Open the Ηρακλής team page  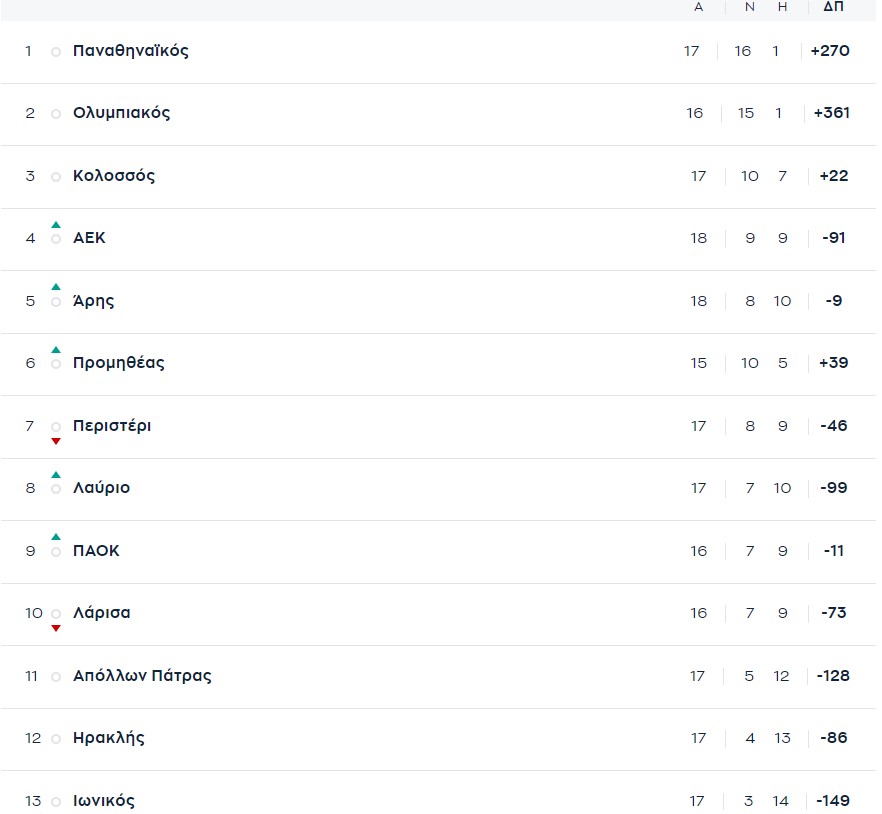109,738
